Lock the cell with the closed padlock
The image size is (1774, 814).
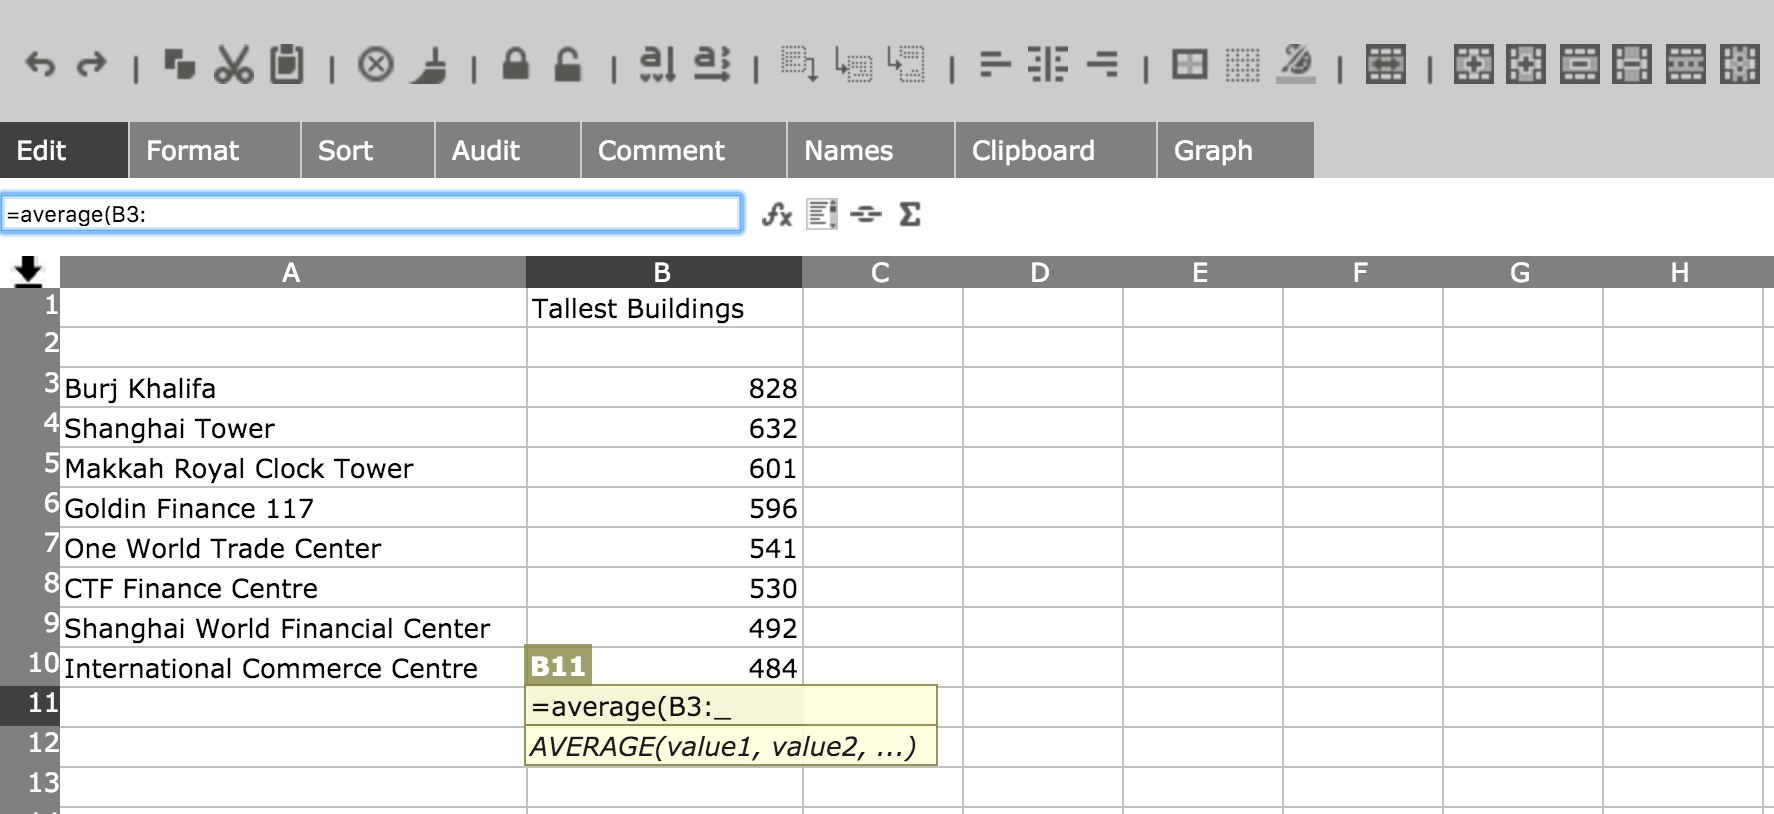click(x=515, y=65)
